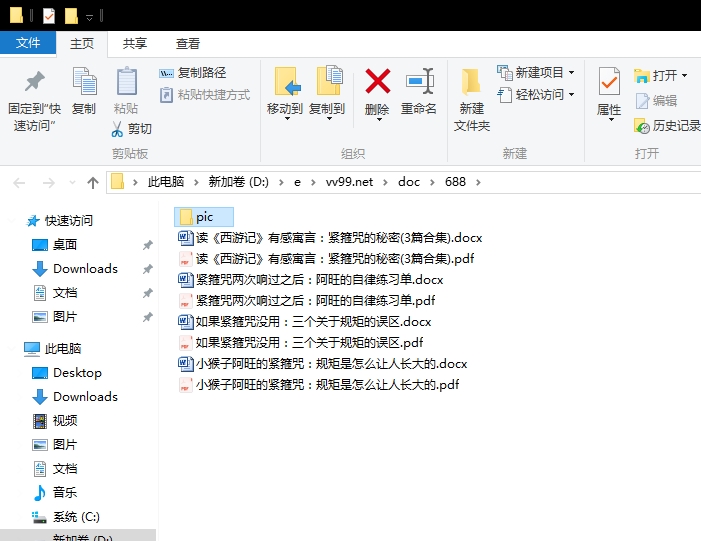Click the Open button icon
The height and width of the screenshot is (541, 701).
click(x=642, y=76)
